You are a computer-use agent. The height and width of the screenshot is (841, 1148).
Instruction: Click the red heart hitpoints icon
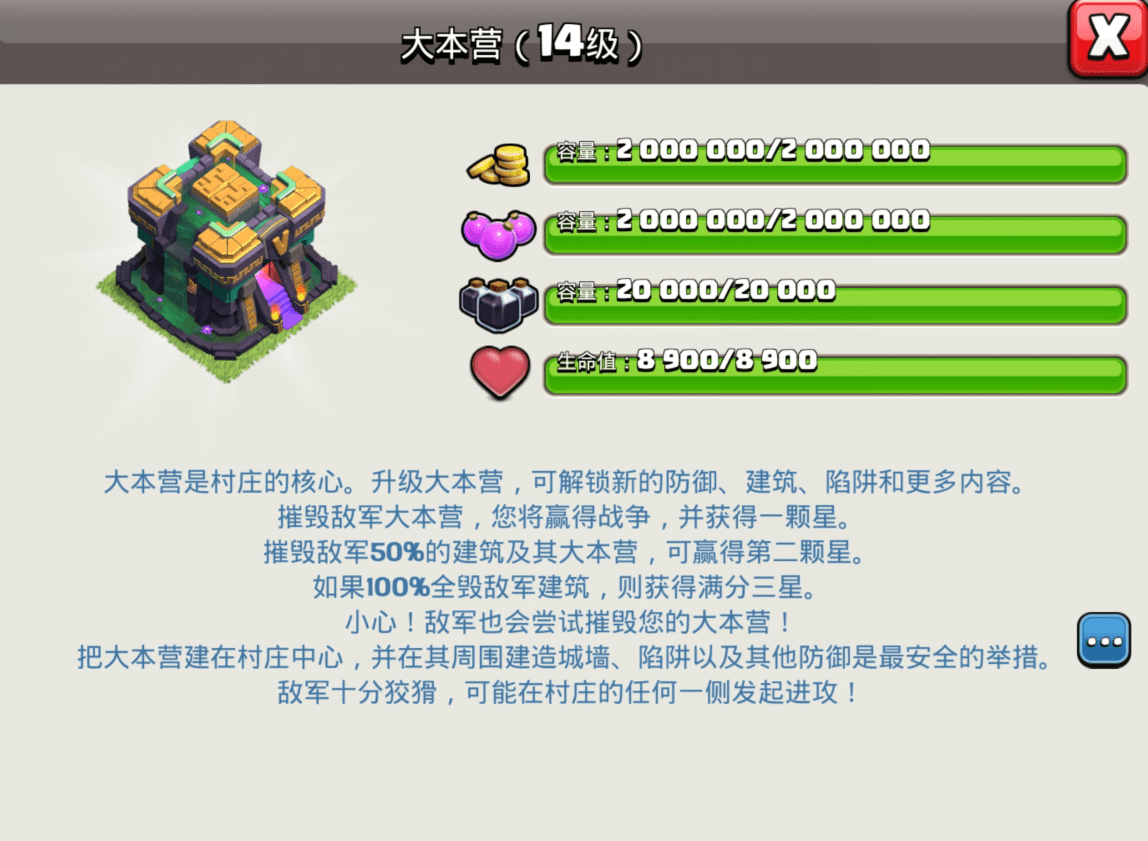coord(500,372)
